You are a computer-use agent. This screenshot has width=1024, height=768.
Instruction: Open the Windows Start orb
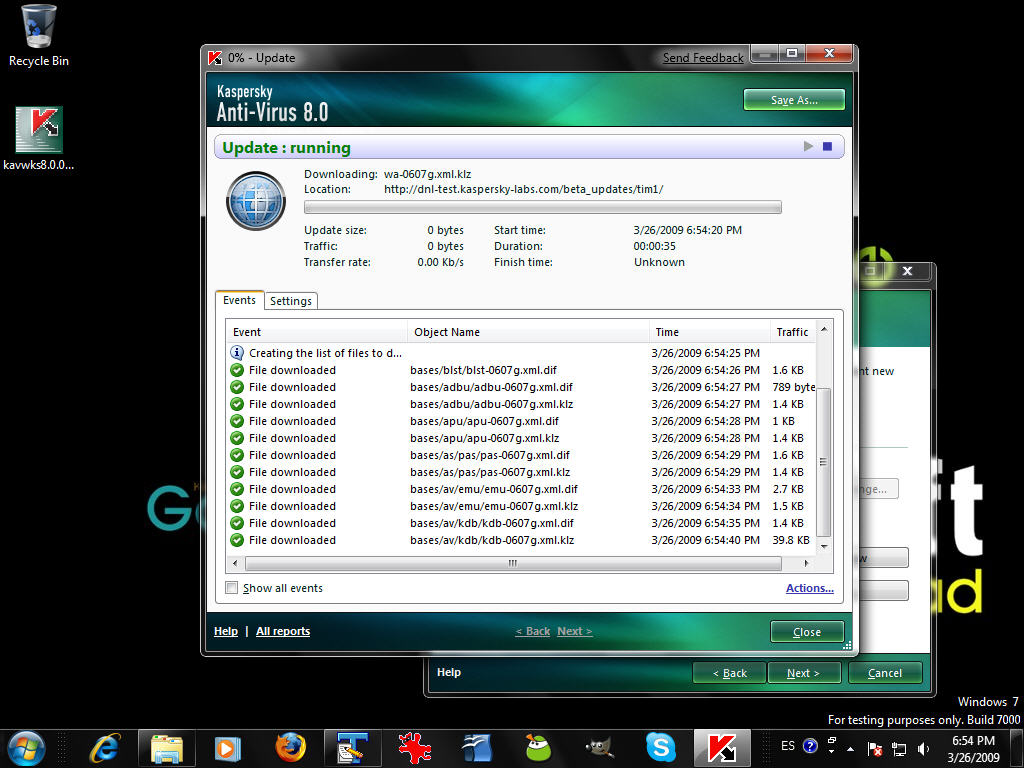point(26,748)
